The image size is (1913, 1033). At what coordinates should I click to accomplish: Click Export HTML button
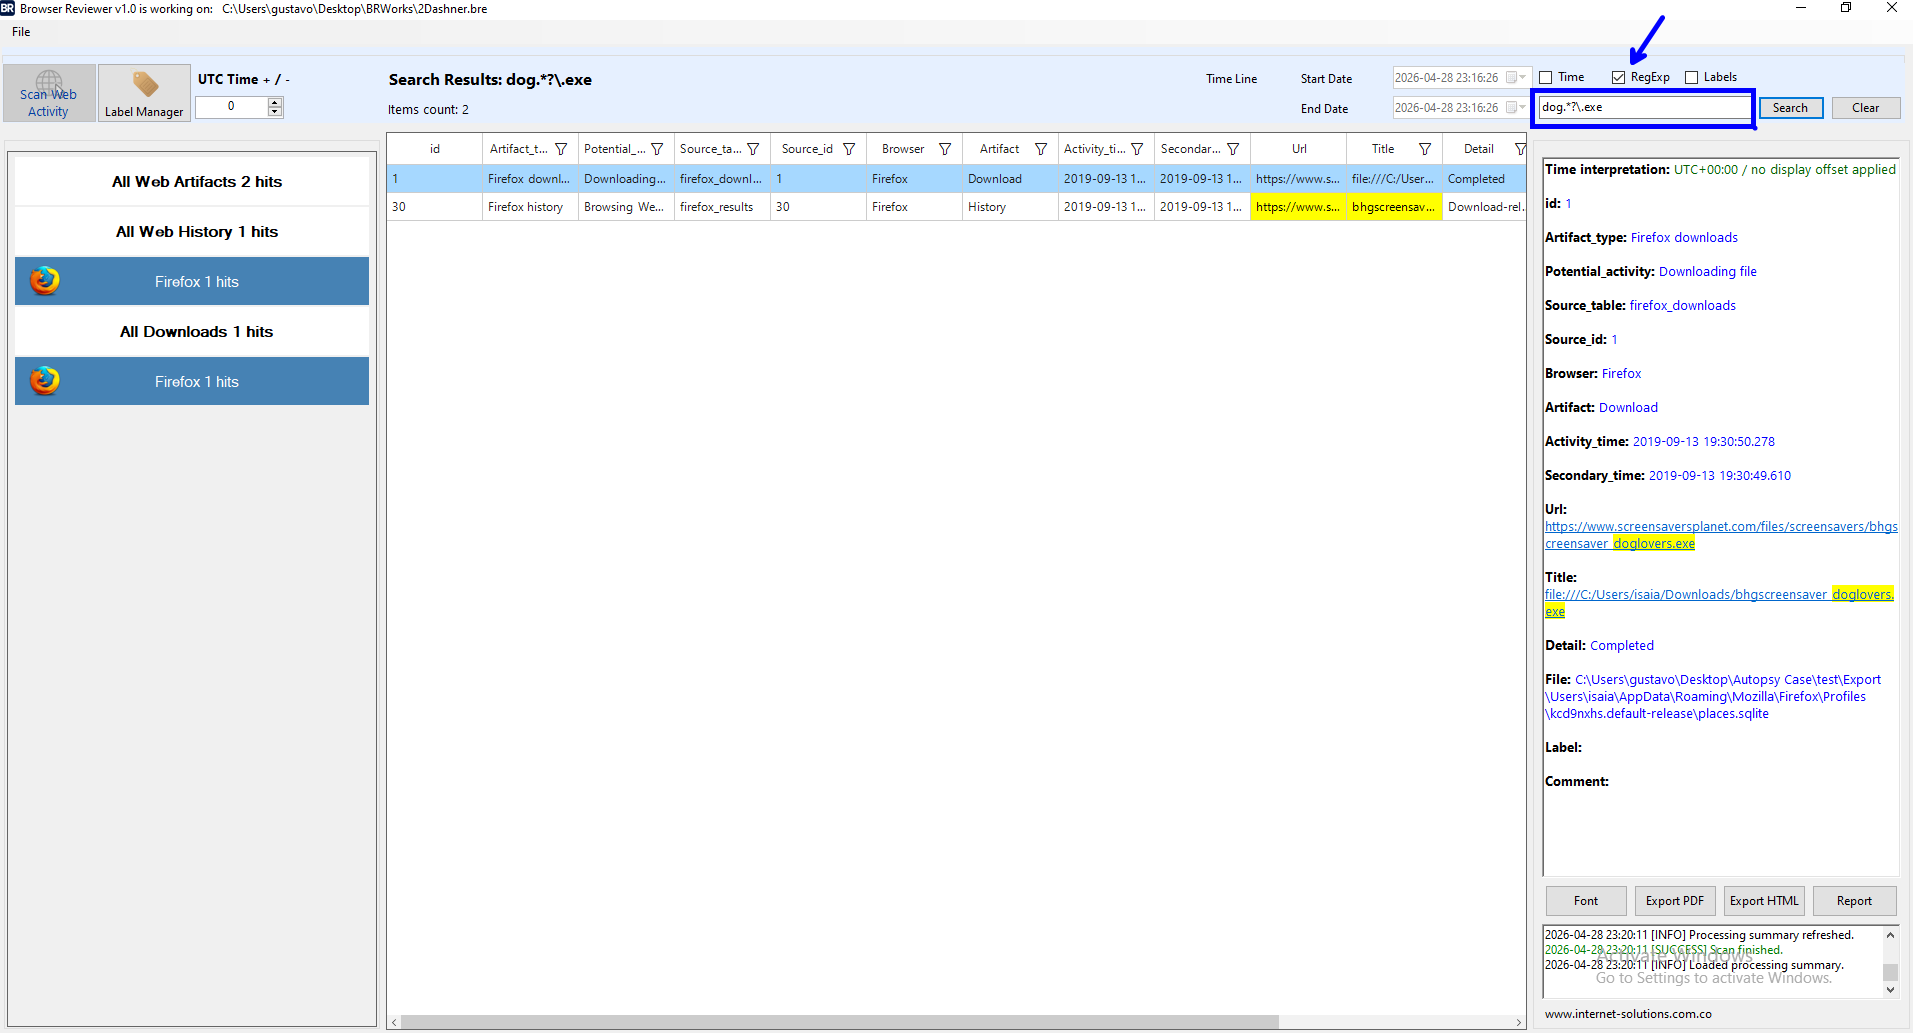[1764, 901]
